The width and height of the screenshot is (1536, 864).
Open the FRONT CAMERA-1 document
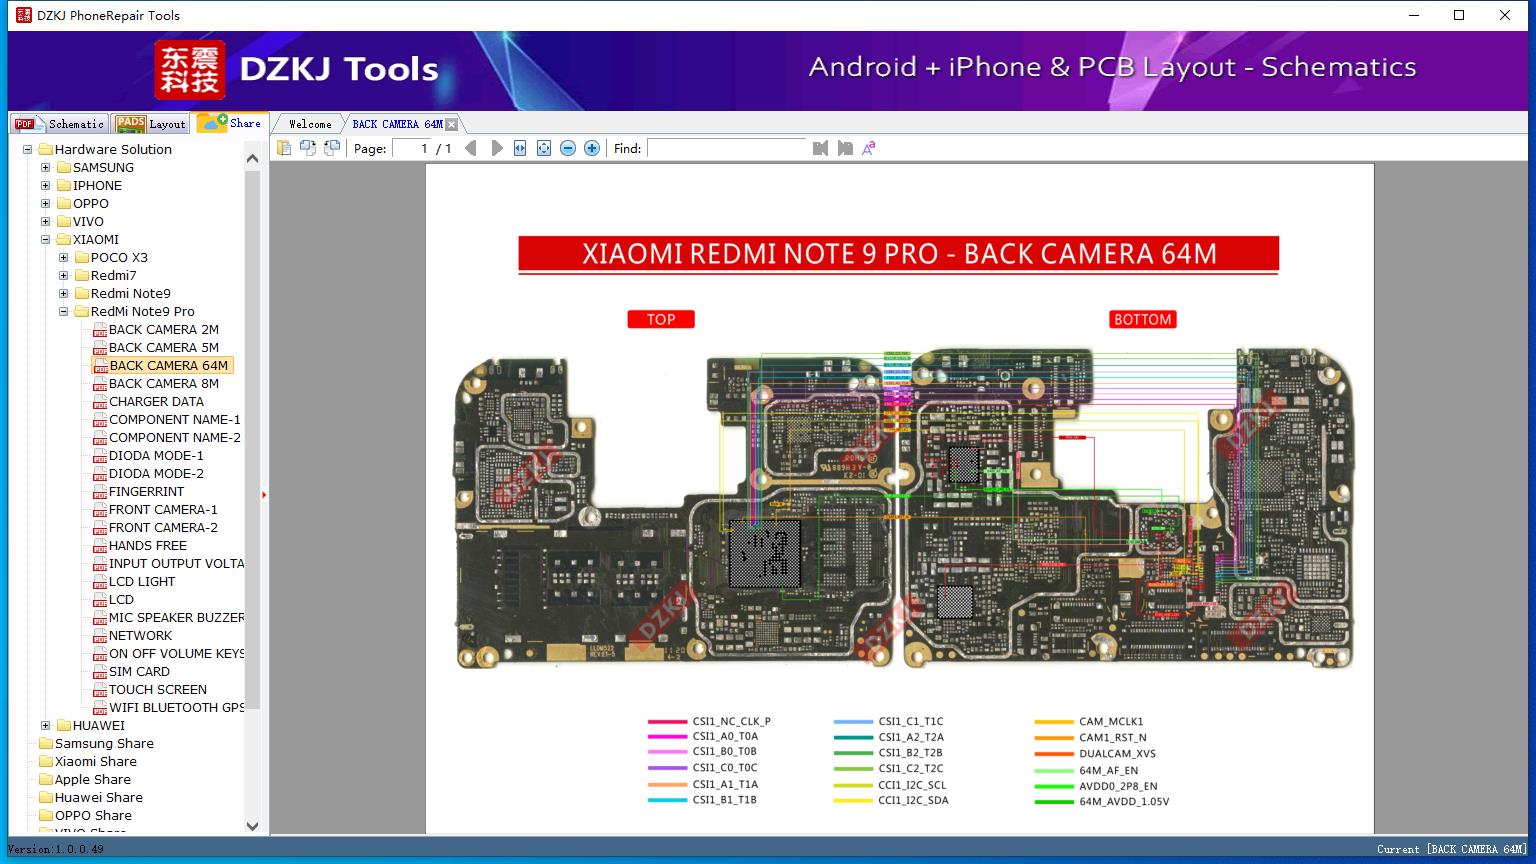coord(163,509)
